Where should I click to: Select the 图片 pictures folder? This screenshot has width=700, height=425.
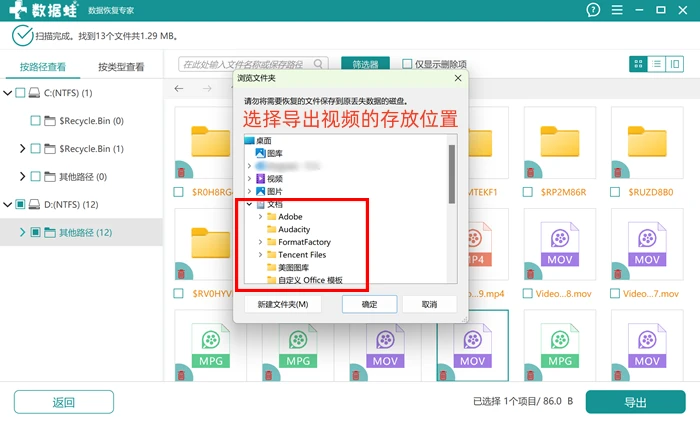[269, 191]
